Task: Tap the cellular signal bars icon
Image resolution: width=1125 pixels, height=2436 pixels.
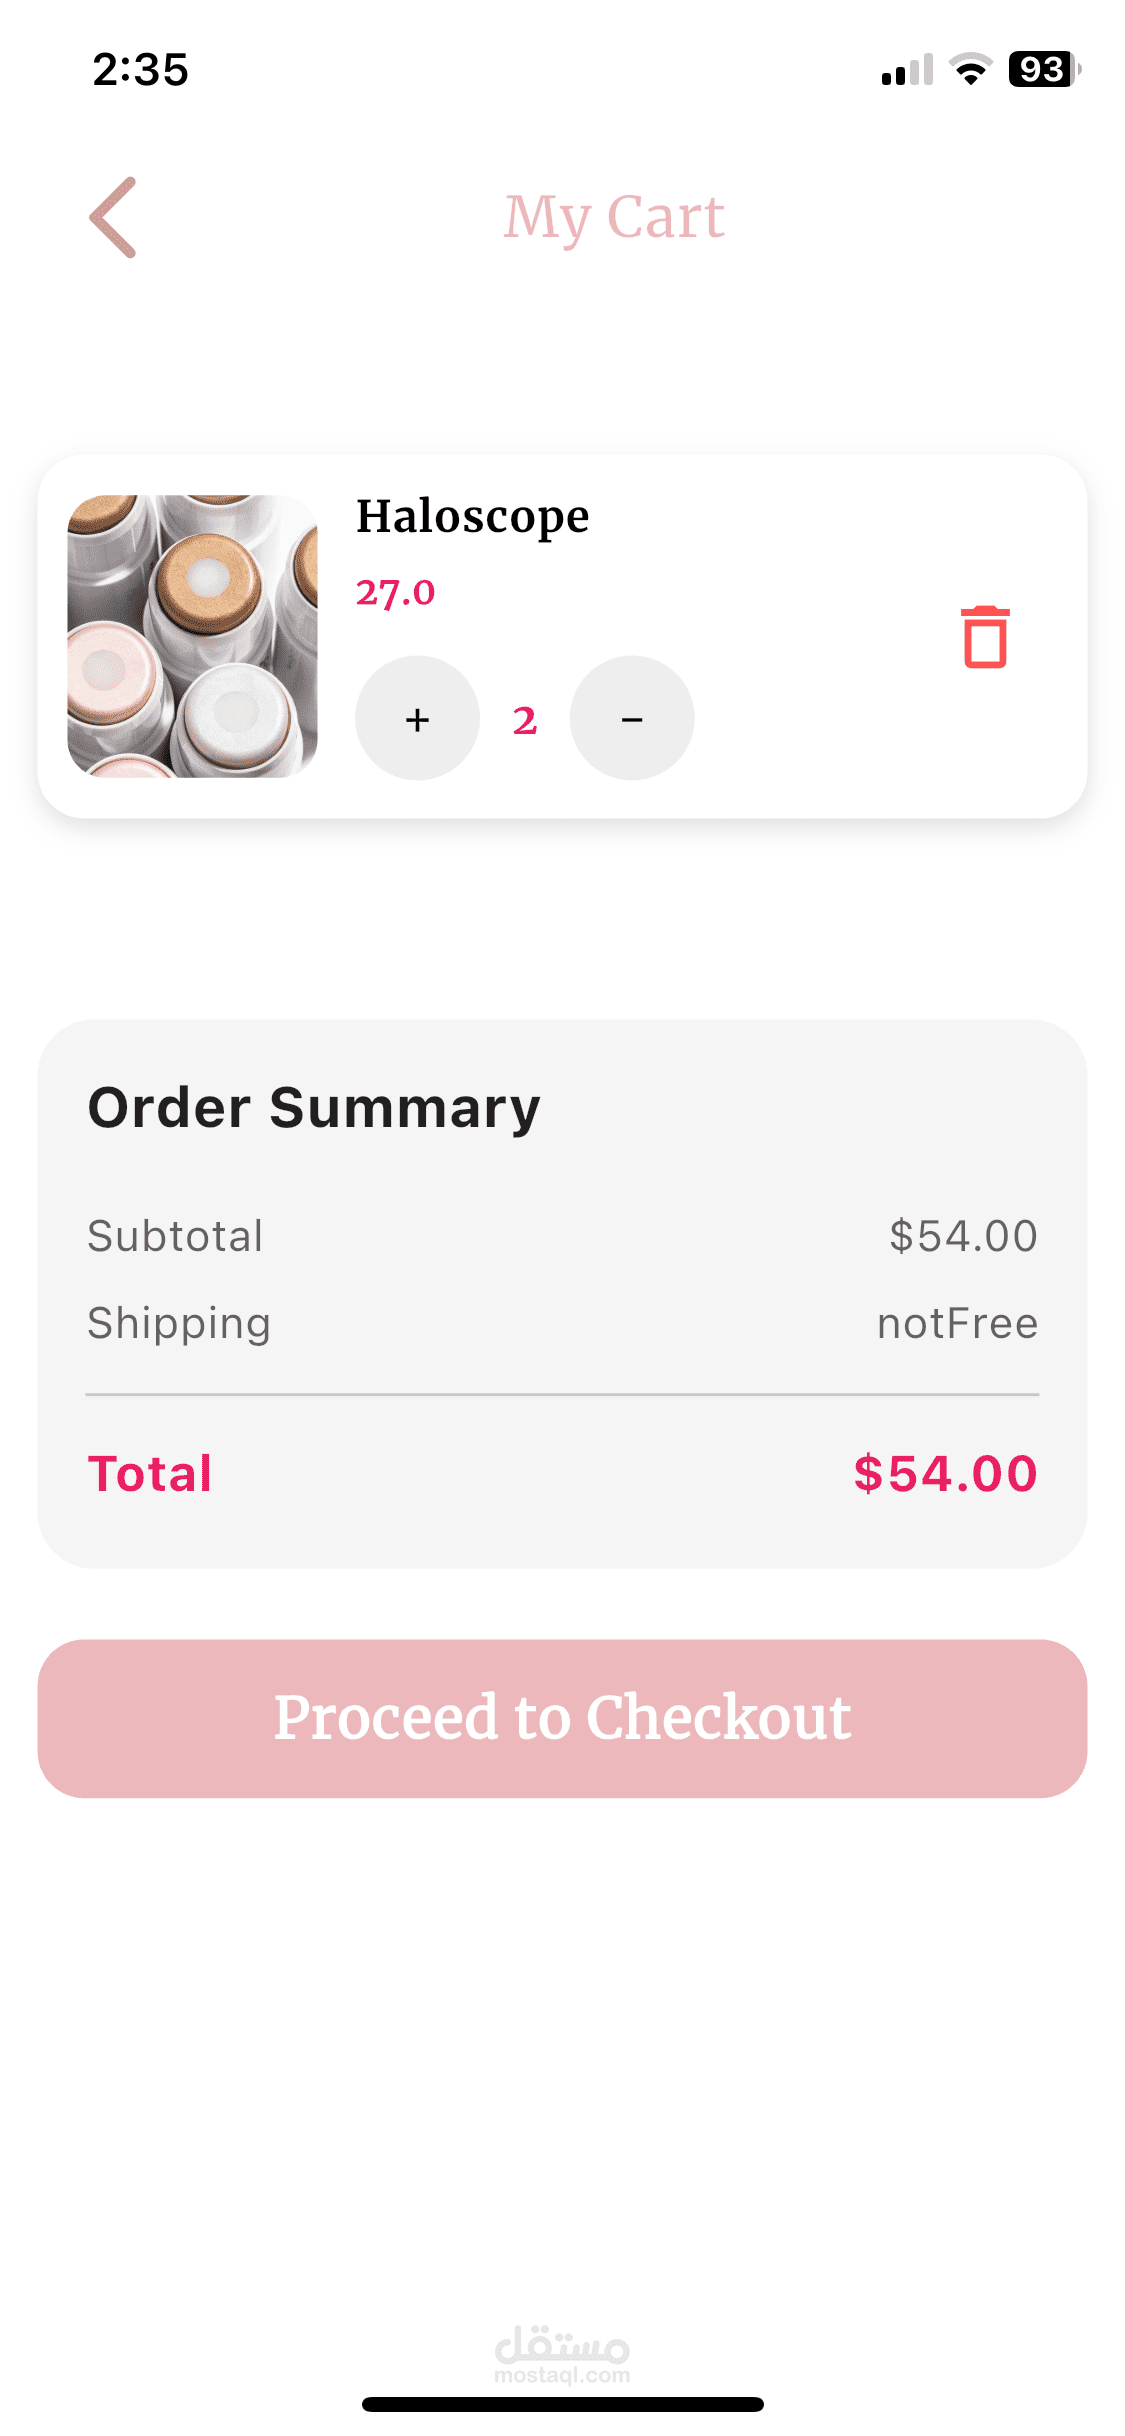Action: click(907, 69)
